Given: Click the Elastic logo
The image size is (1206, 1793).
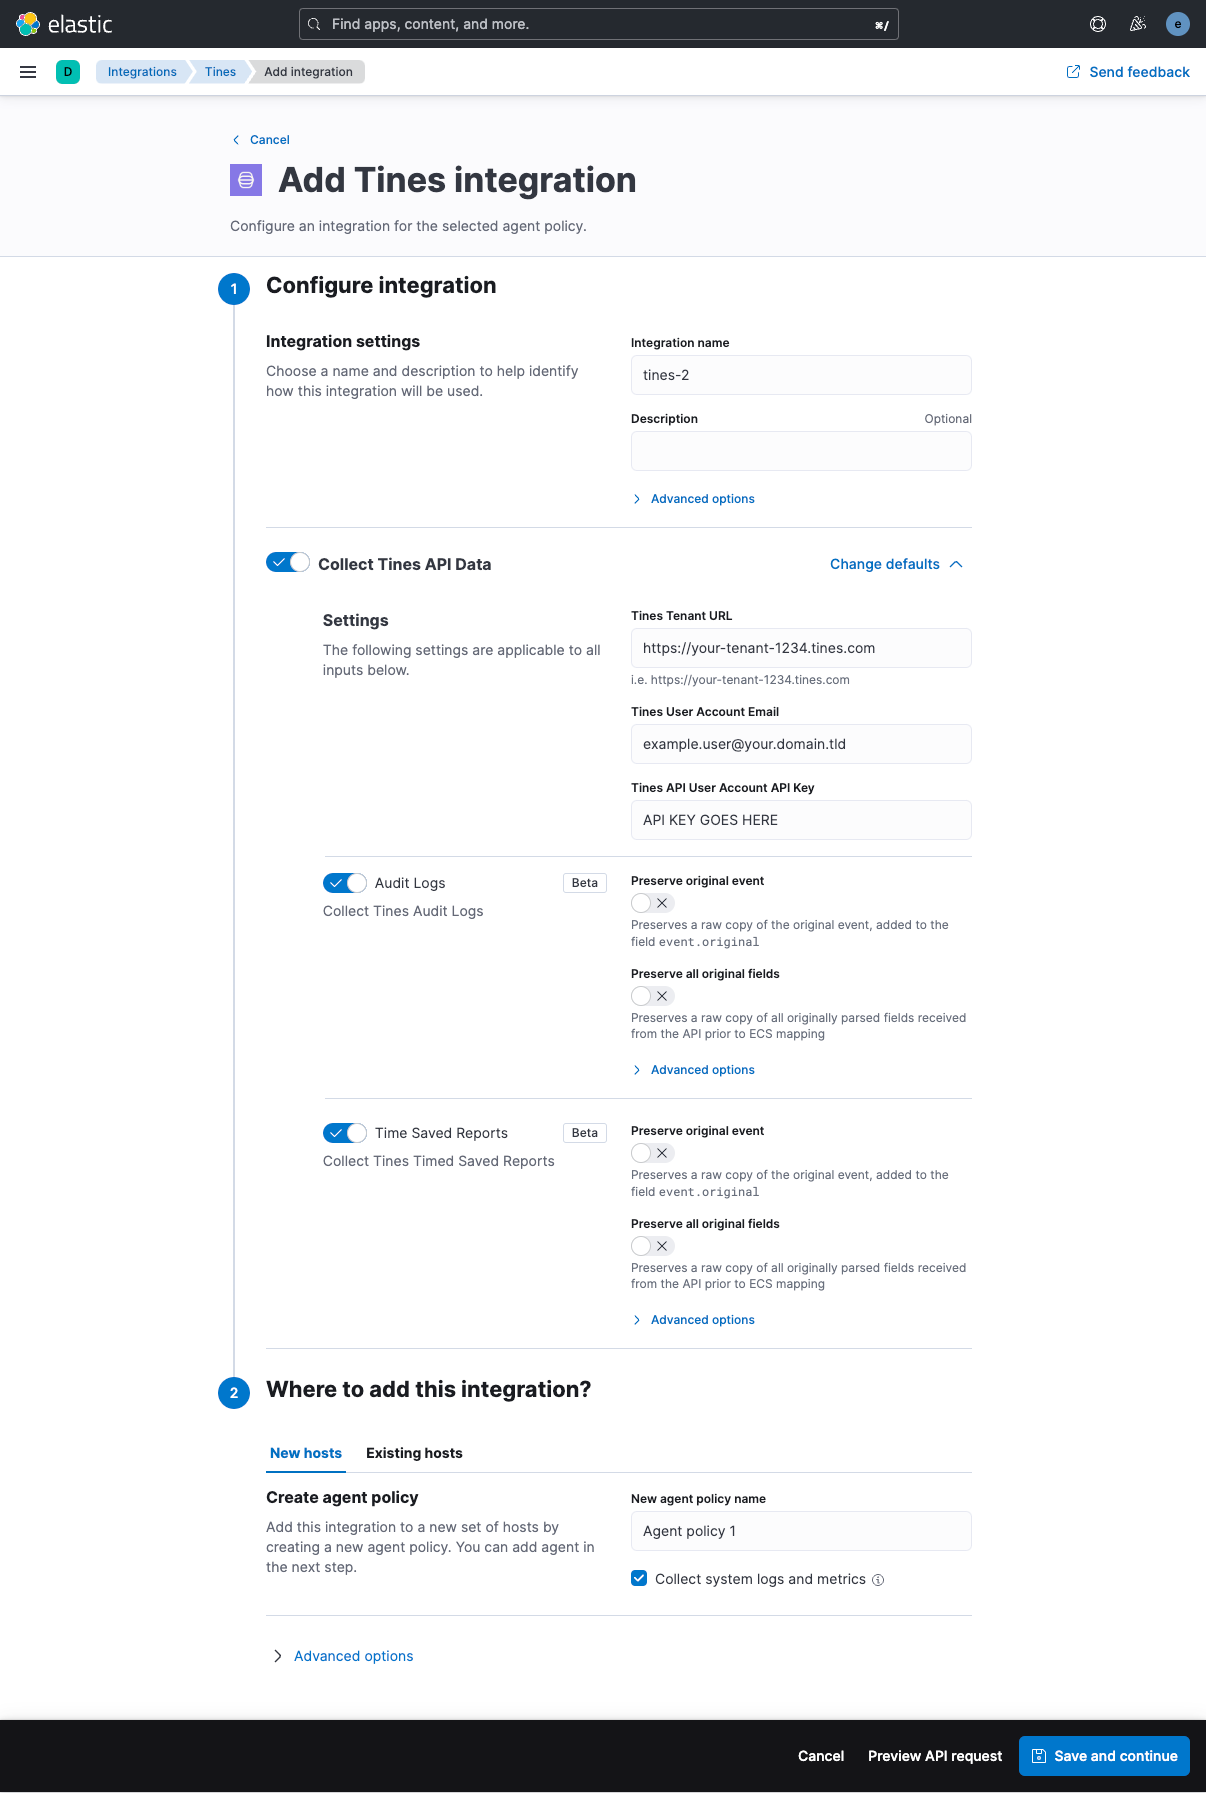Looking at the screenshot, I should click(x=65, y=24).
